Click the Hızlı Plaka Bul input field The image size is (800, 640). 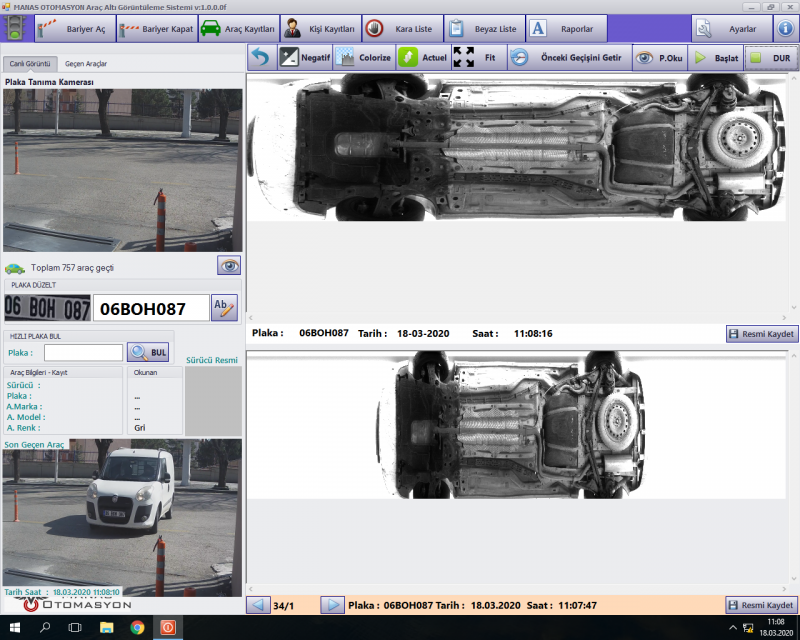click(x=83, y=352)
